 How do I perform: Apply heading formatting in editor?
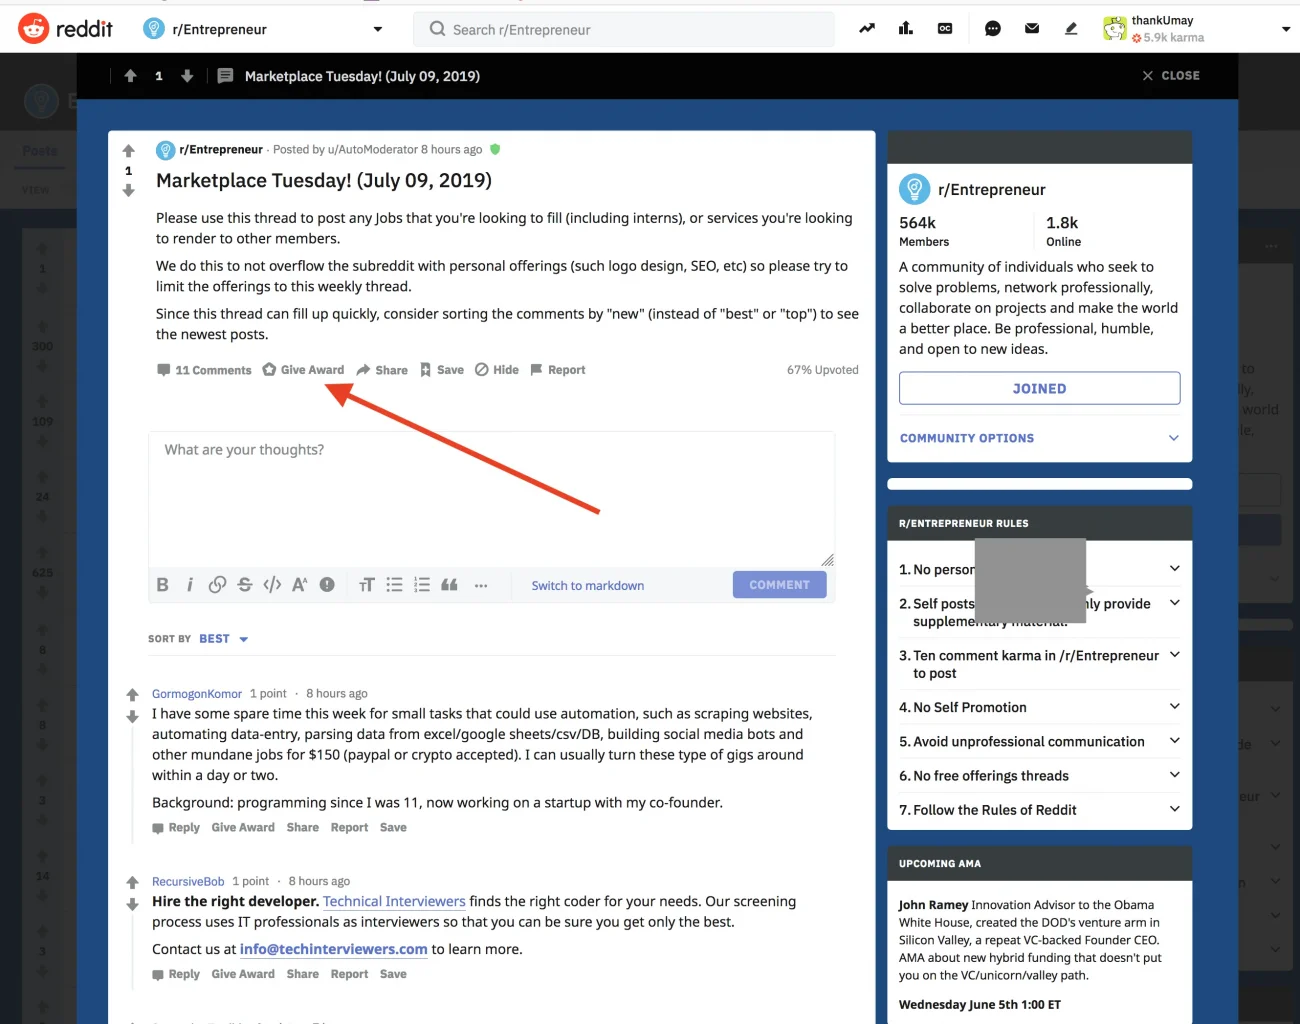367,585
